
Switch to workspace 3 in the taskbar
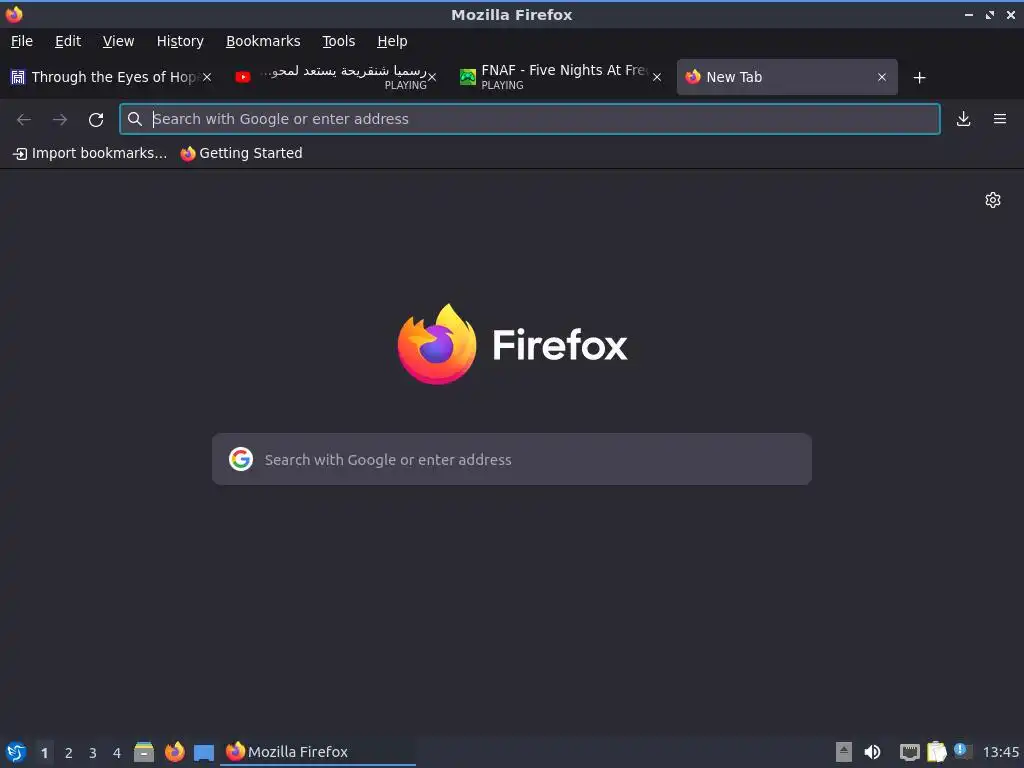93,753
